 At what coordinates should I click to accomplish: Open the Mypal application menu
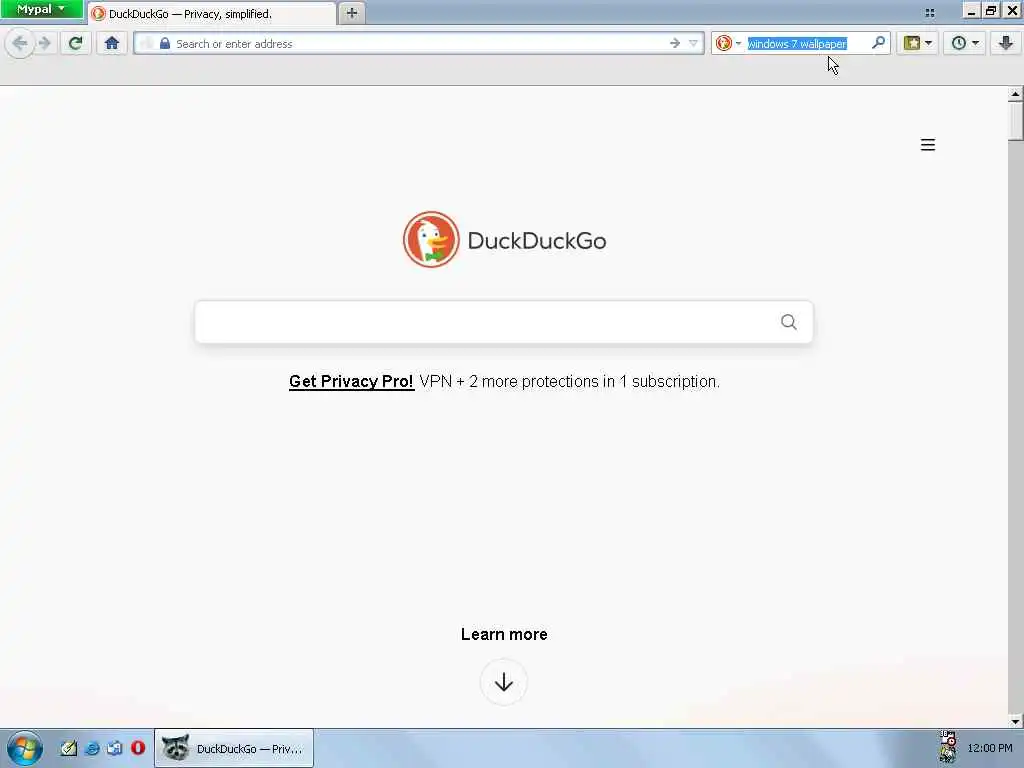[41, 9]
